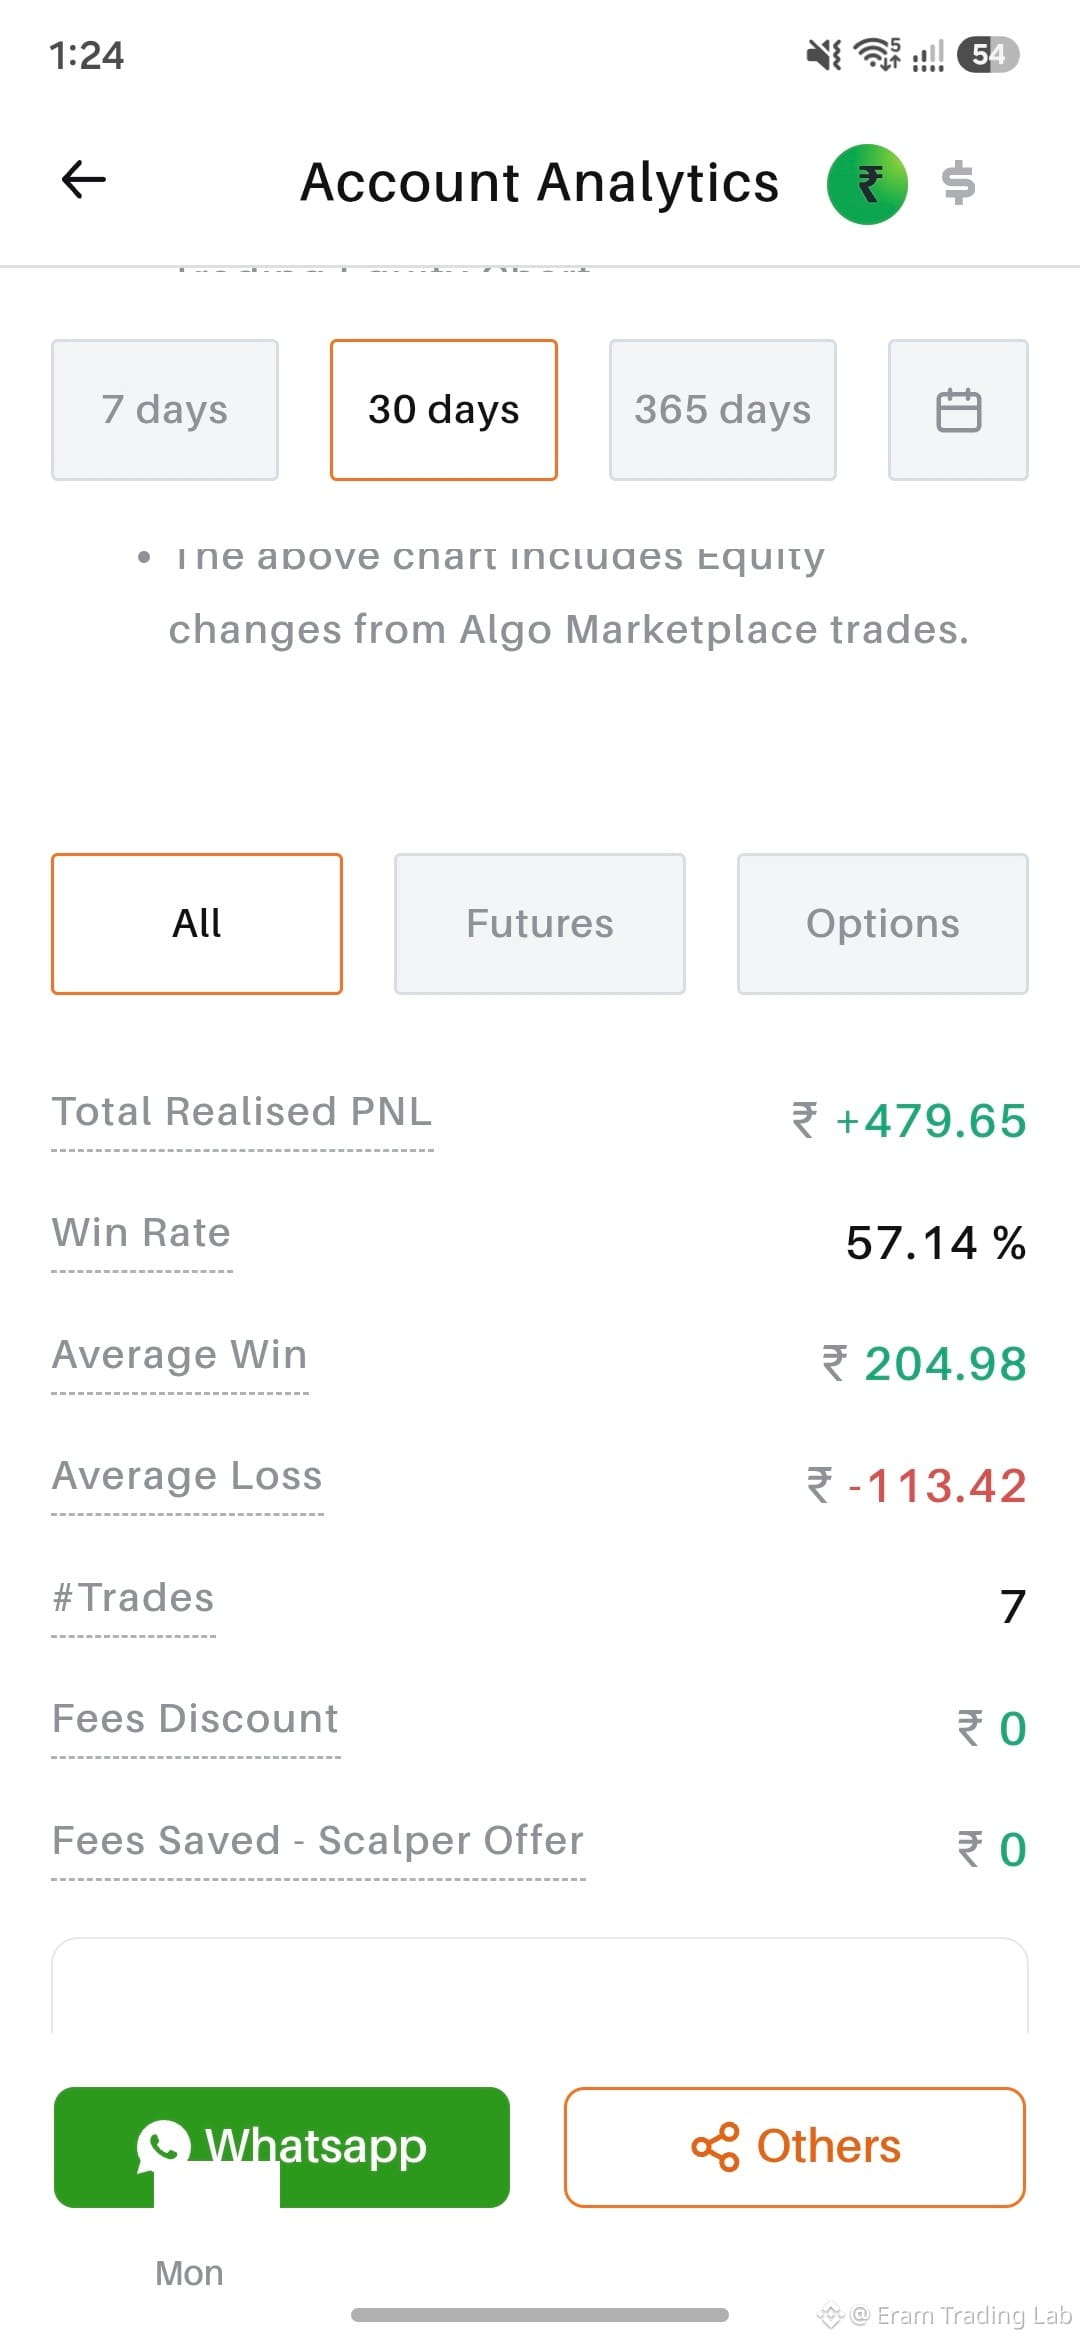Show tooltip for Total Realised PNL label
1080x2340 pixels.
242,1112
